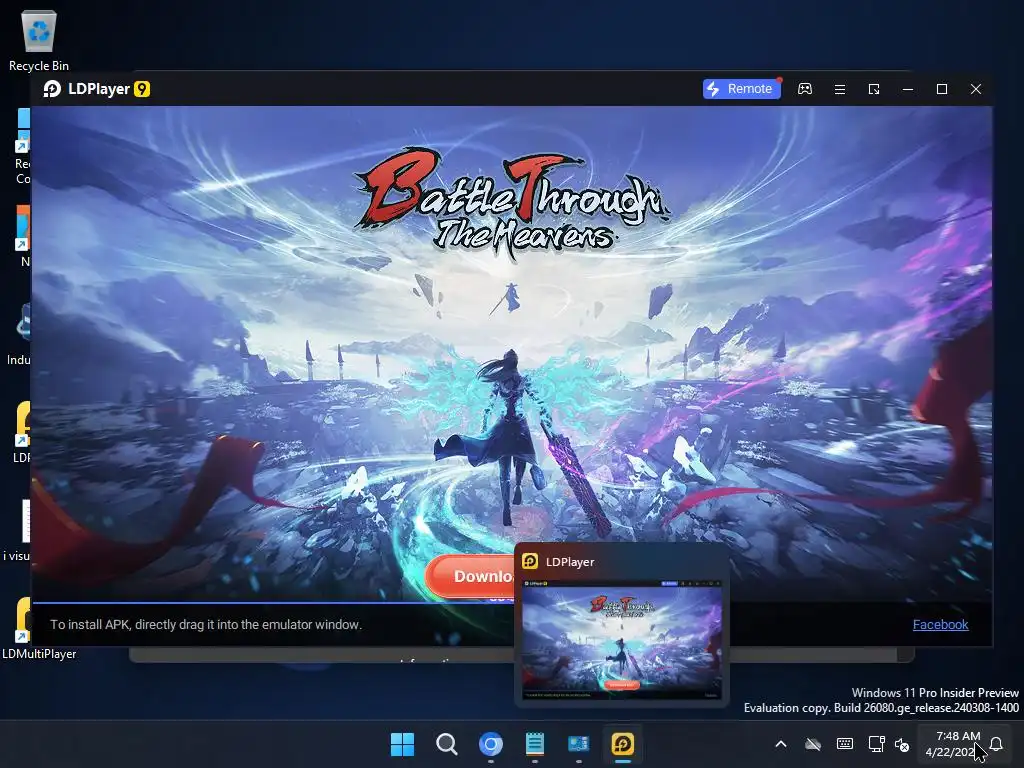
Task: Open the touch keyboard tray icon
Action: pos(844,744)
